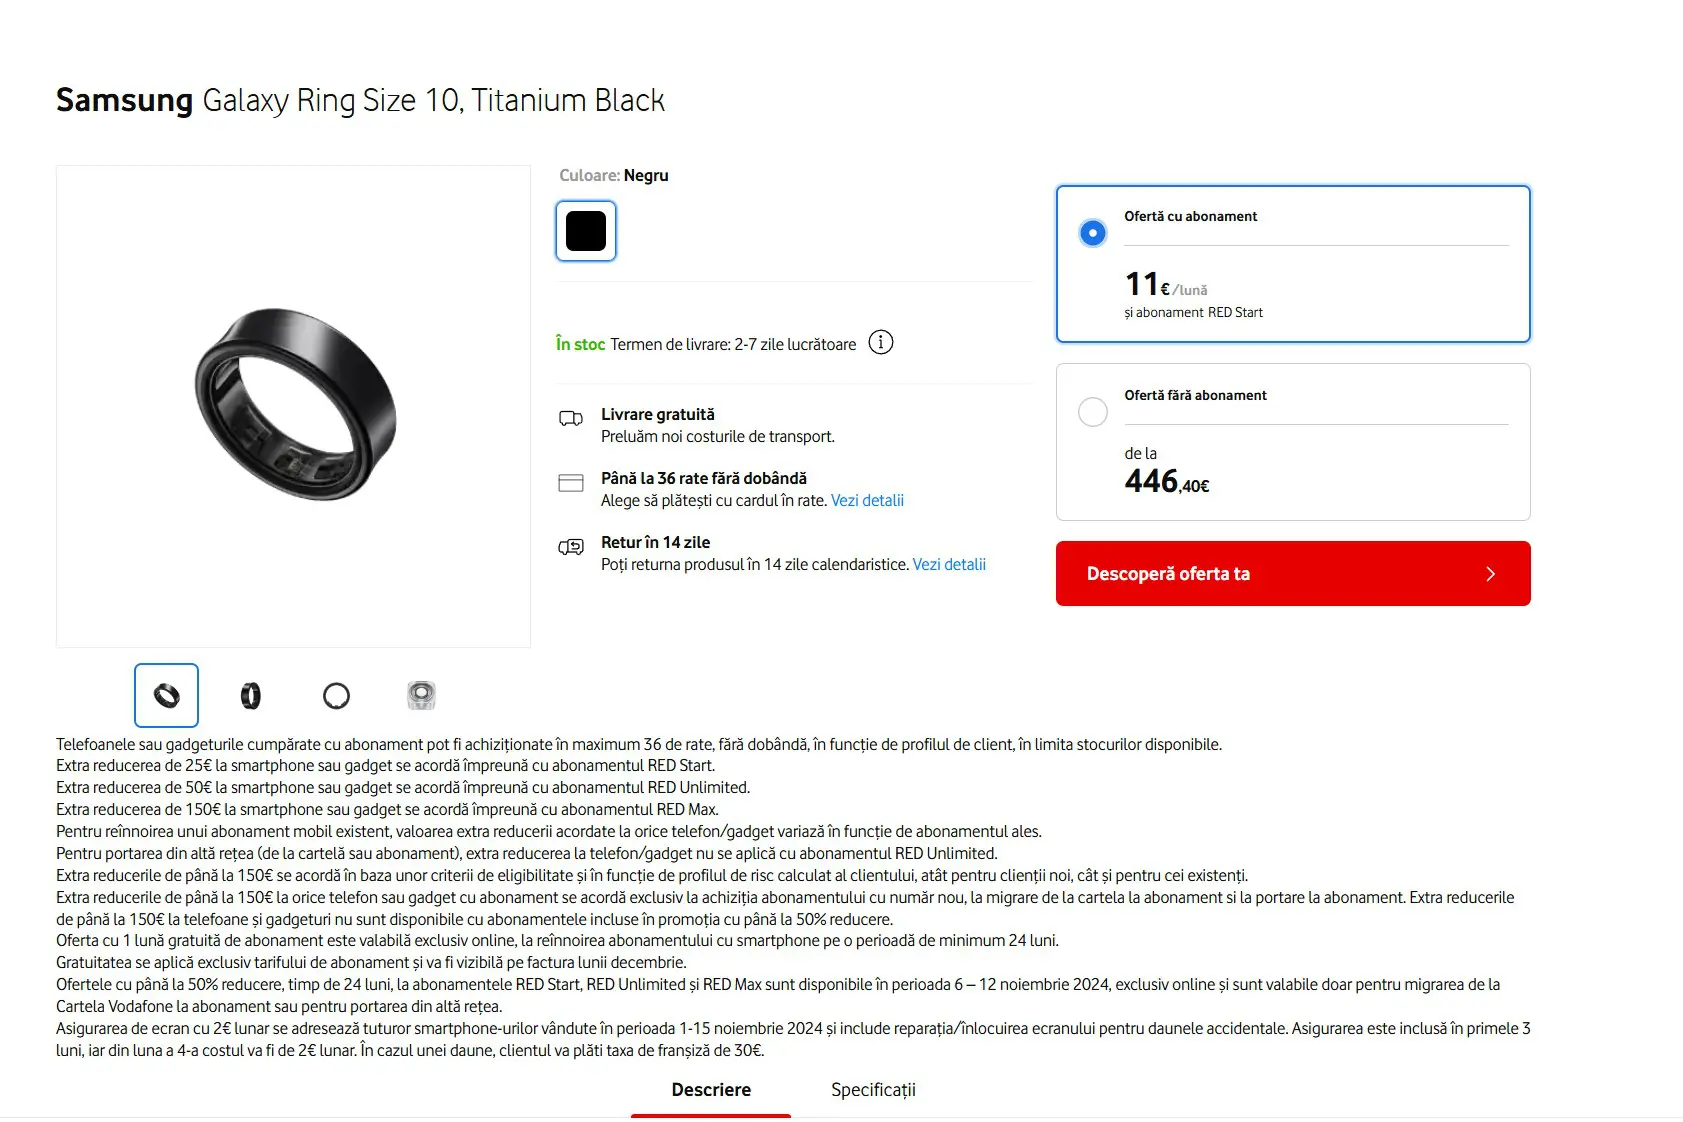
Task: Click the 446,40€ price offer card
Action: 1293,442
